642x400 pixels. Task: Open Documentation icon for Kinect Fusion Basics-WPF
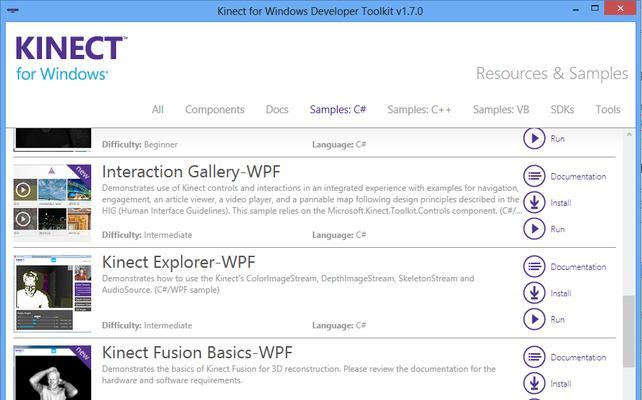(x=534, y=357)
